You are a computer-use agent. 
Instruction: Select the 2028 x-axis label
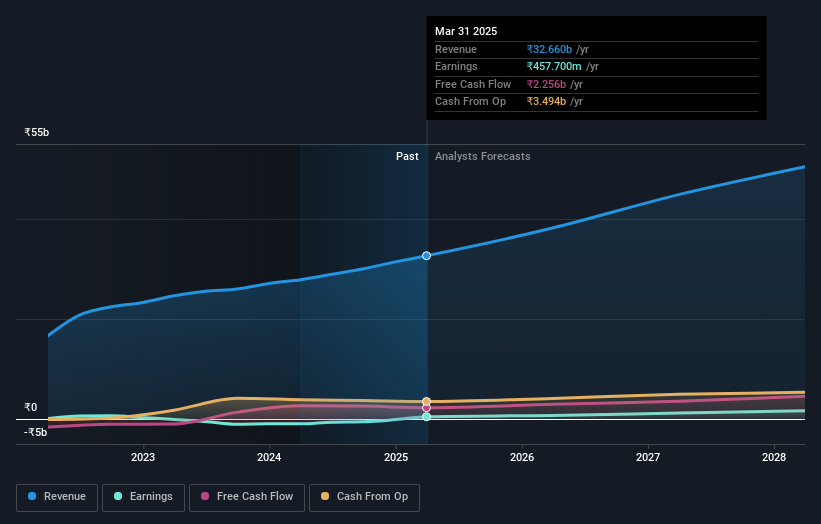[x=774, y=457]
